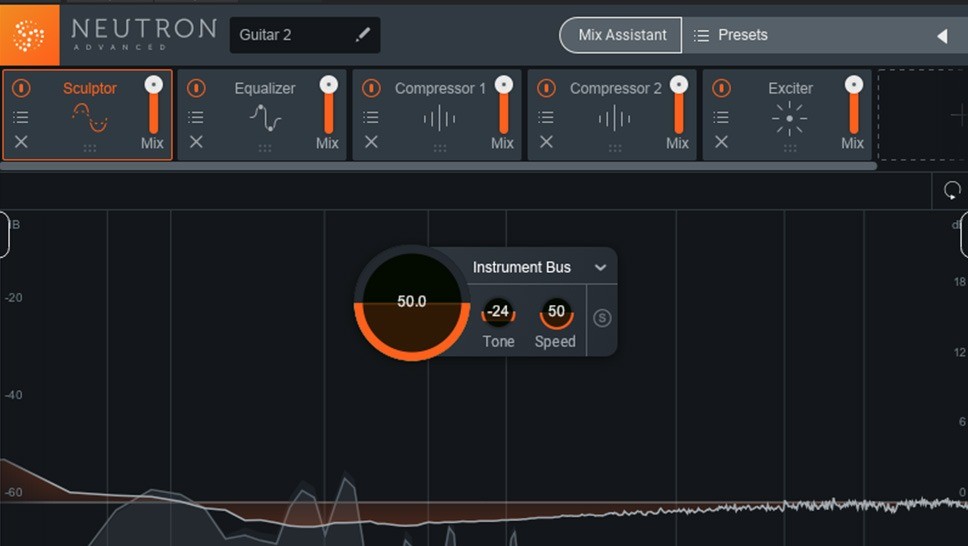Open the Compressor 2 presets list icon
The width and height of the screenshot is (968, 546).
point(546,117)
